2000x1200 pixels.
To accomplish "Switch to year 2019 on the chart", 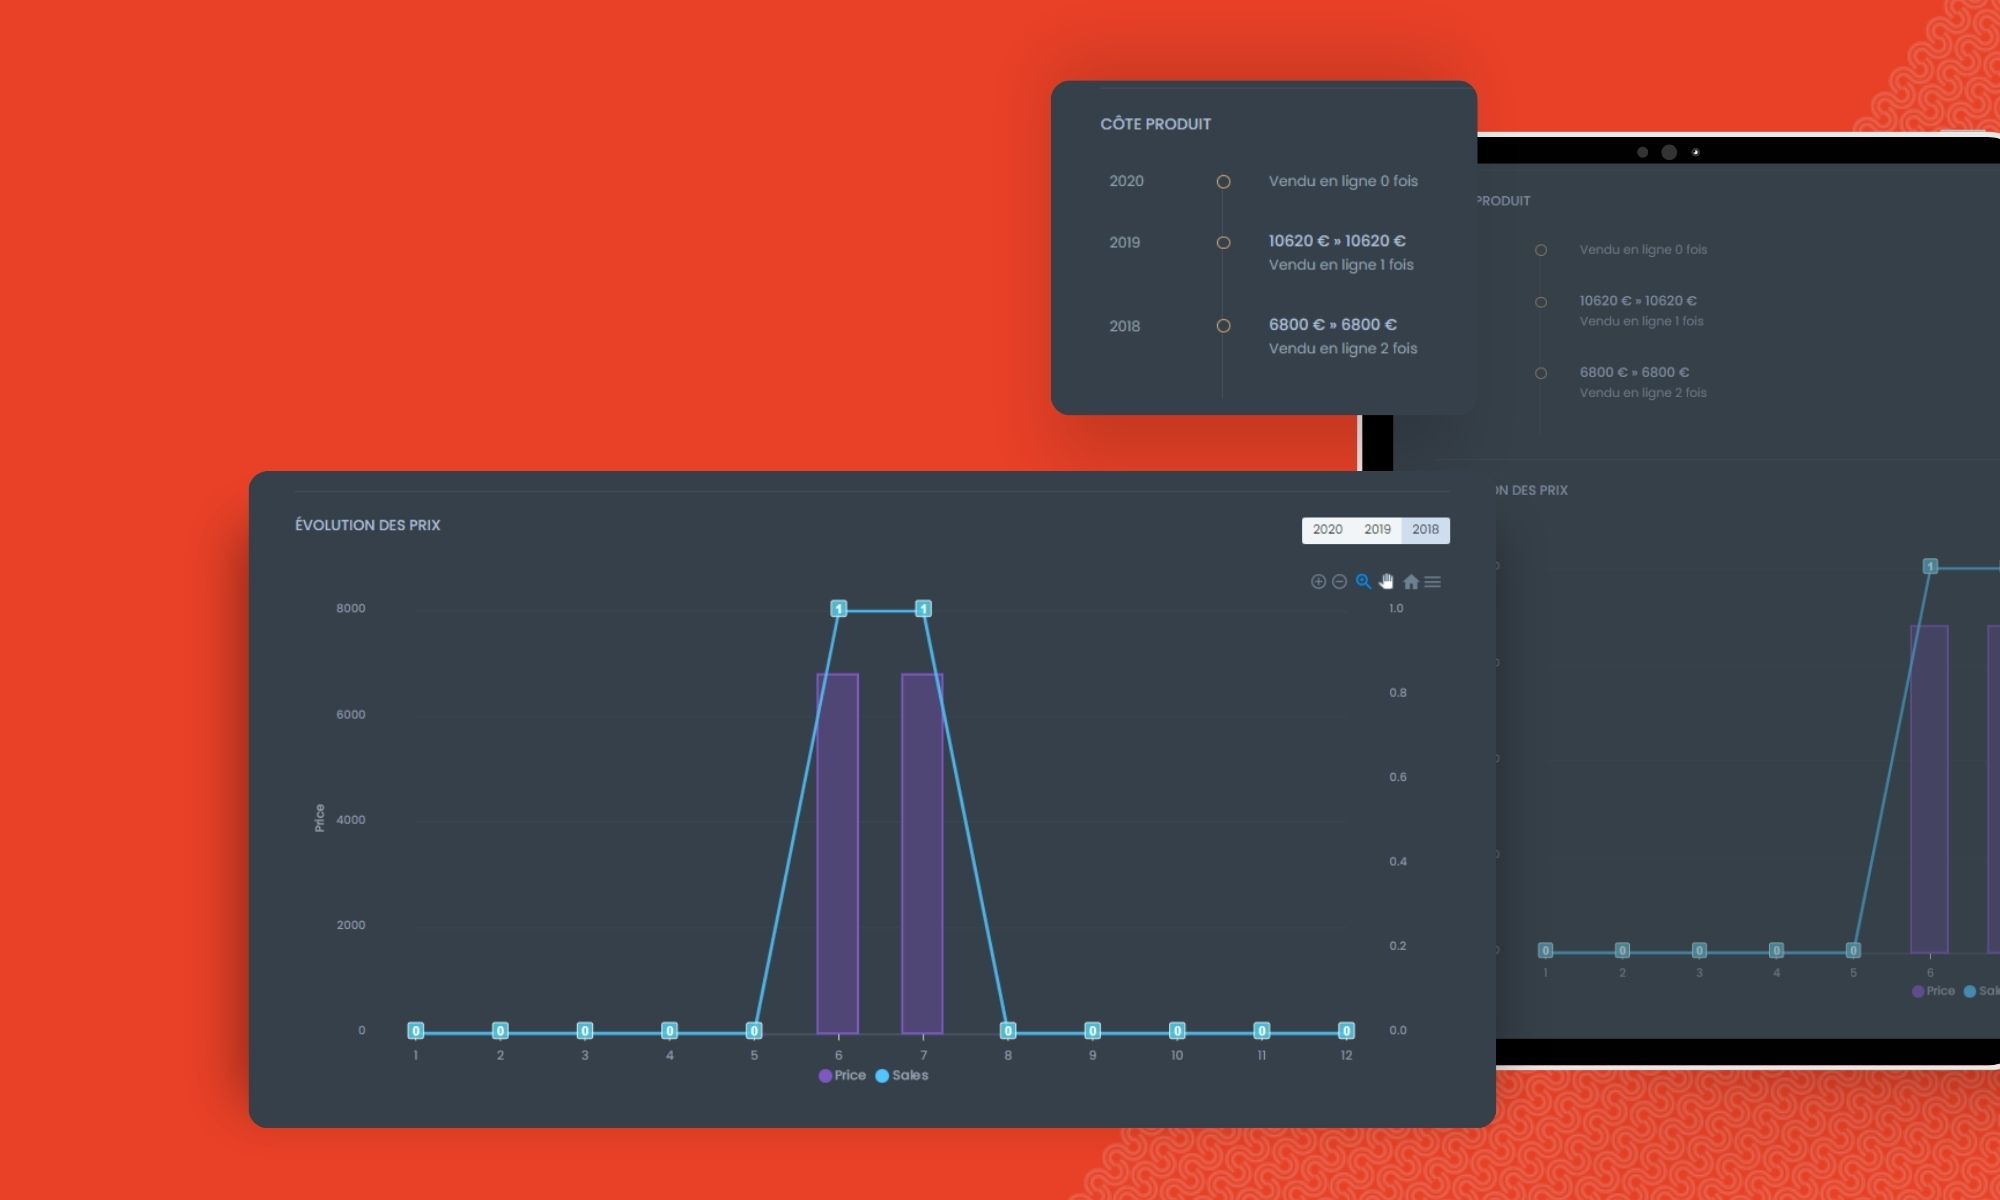I will coord(1376,530).
